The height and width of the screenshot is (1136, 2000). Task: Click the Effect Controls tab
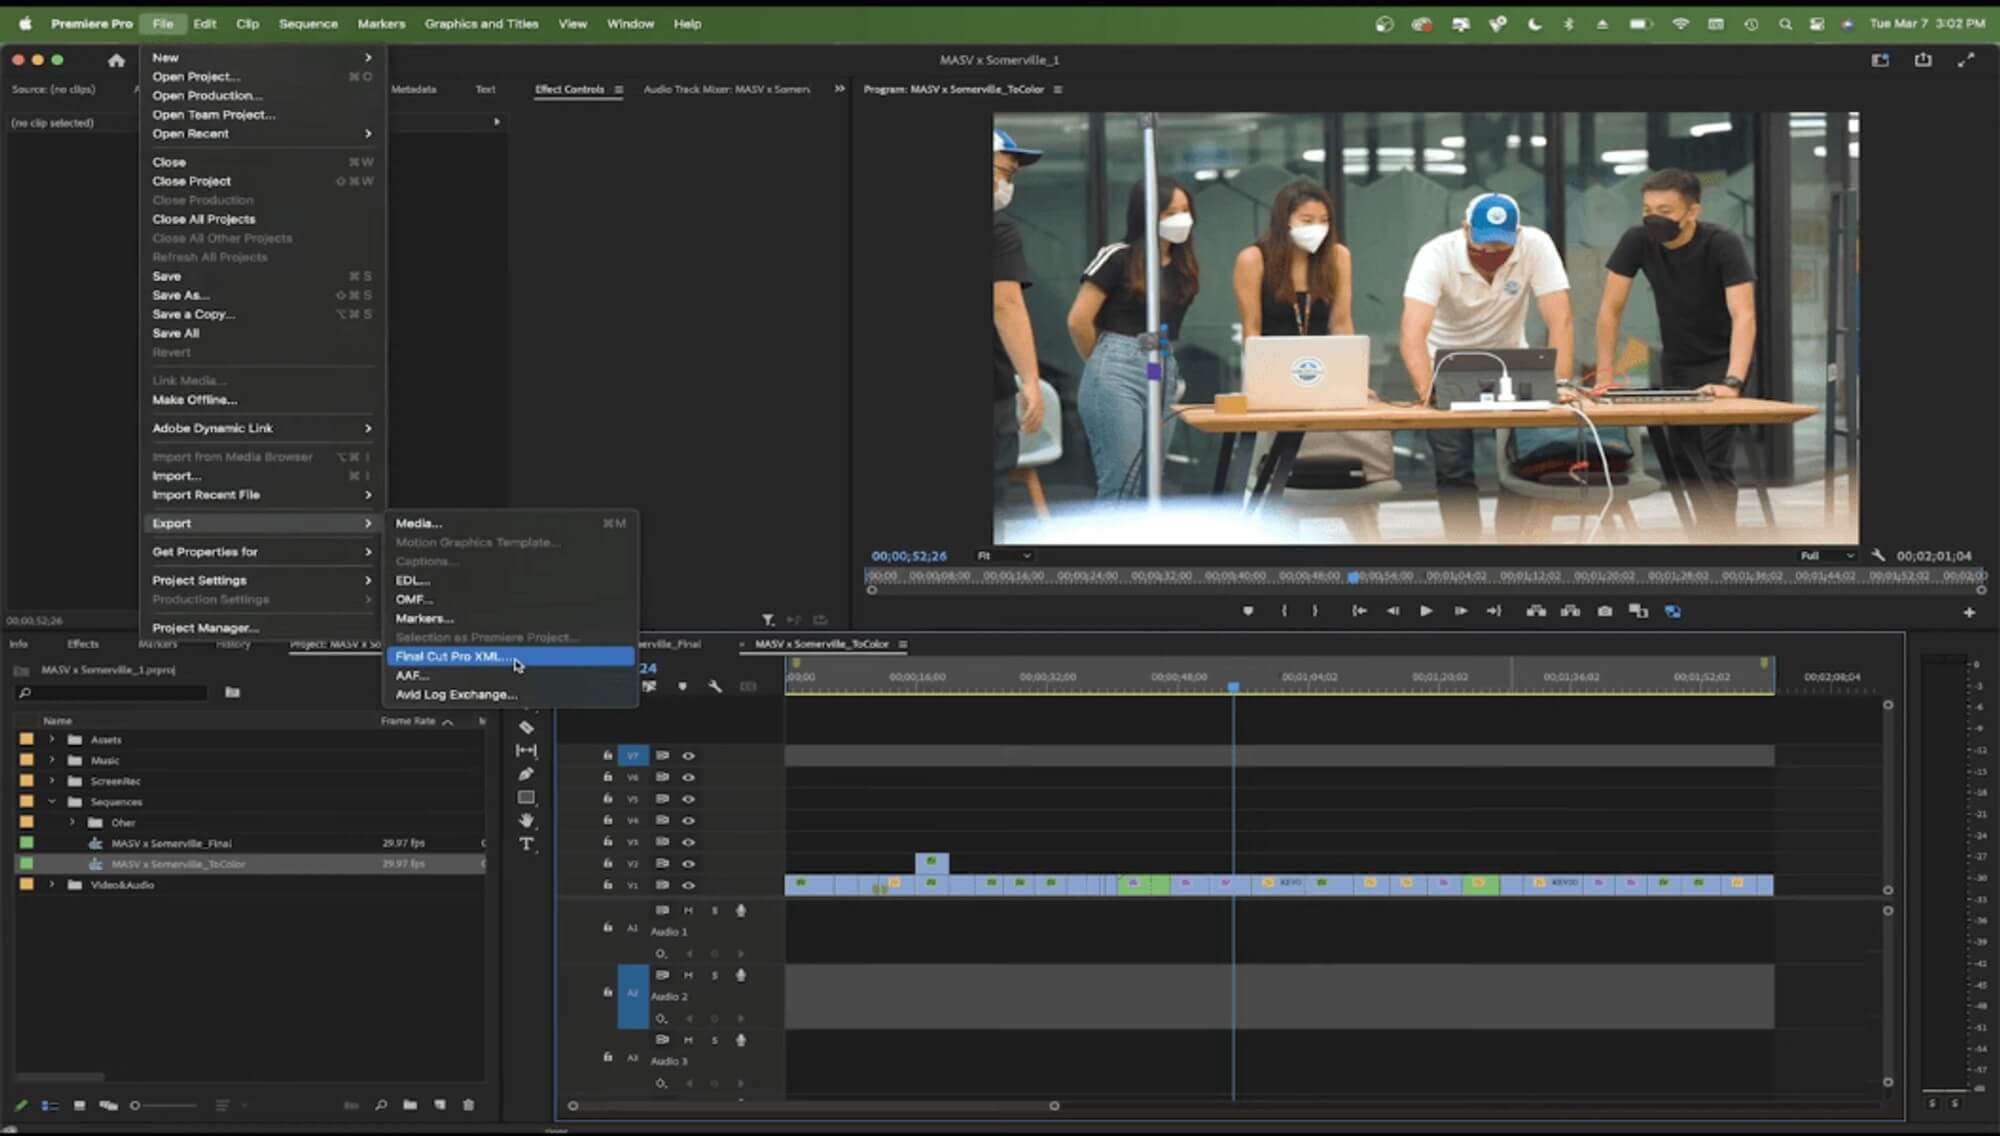click(x=567, y=89)
